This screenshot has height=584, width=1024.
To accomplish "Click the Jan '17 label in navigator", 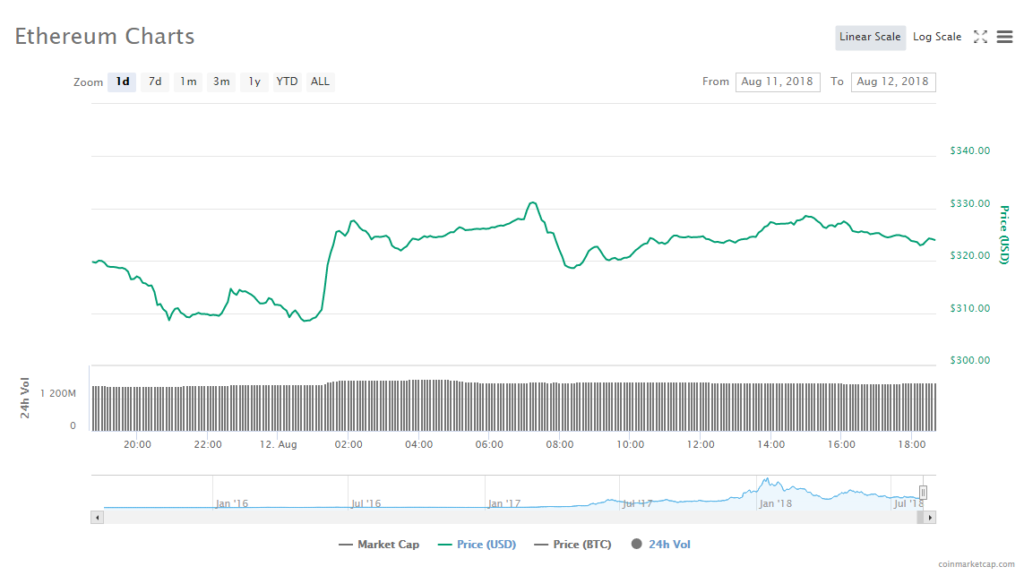I will point(504,504).
